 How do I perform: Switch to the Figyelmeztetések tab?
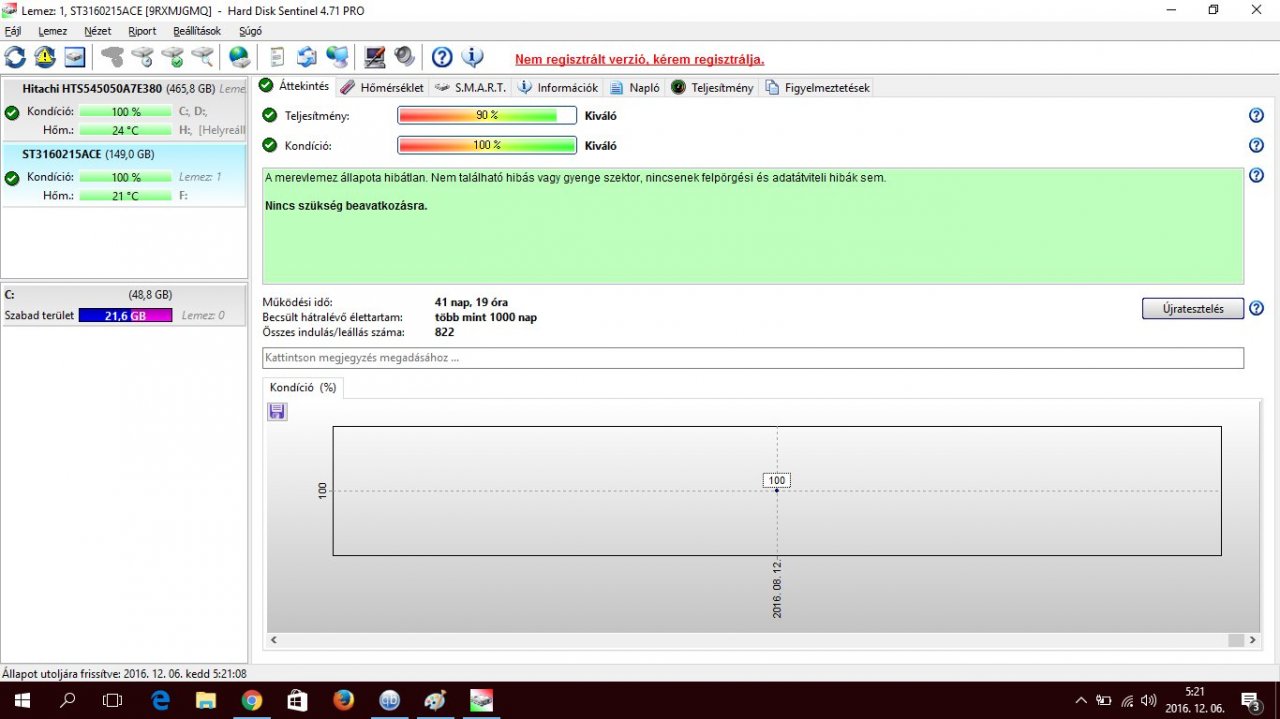pyautogui.click(x=817, y=87)
